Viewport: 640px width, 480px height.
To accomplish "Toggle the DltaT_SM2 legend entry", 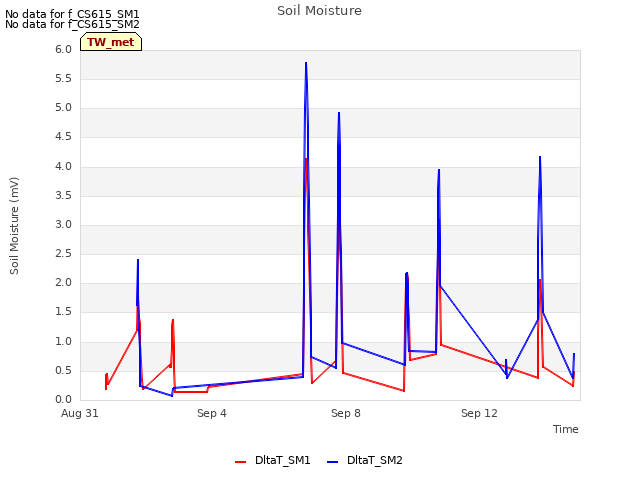I will click(x=365, y=460).
